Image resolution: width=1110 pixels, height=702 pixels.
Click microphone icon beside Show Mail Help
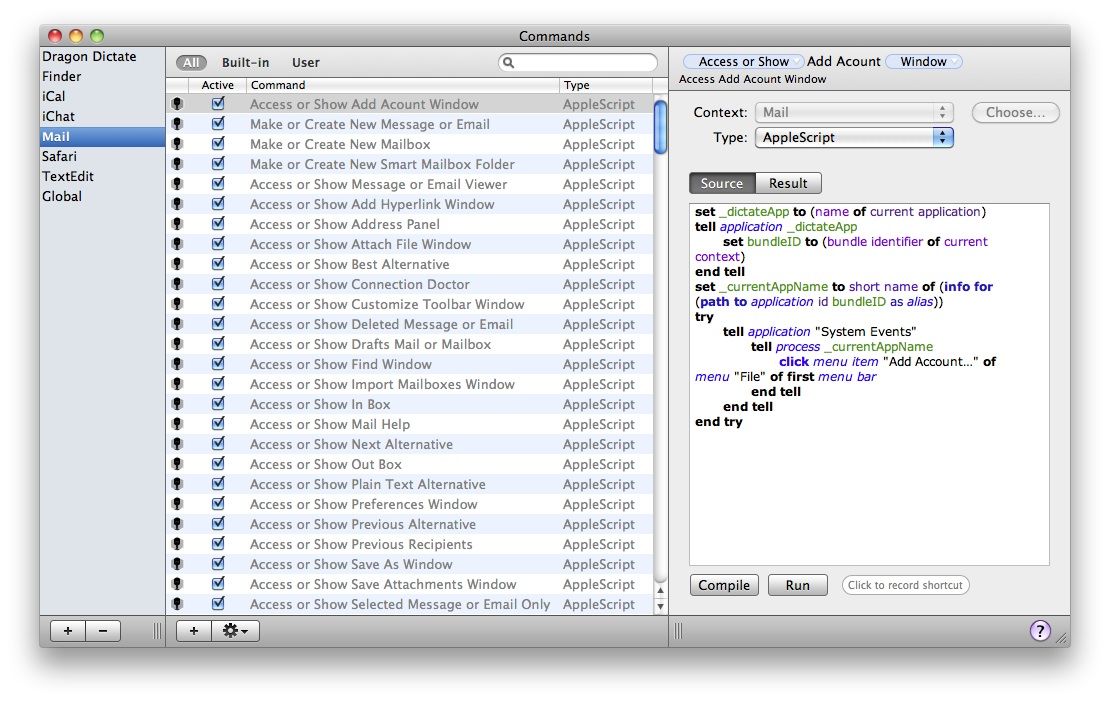click(177, 424)
